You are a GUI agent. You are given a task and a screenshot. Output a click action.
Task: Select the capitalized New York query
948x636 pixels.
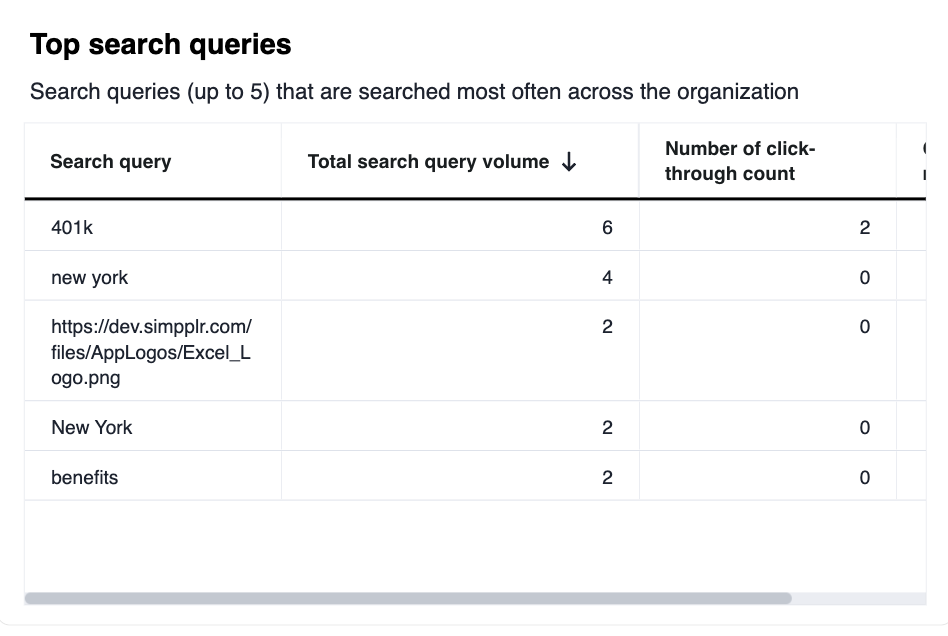tap(92, 427)
